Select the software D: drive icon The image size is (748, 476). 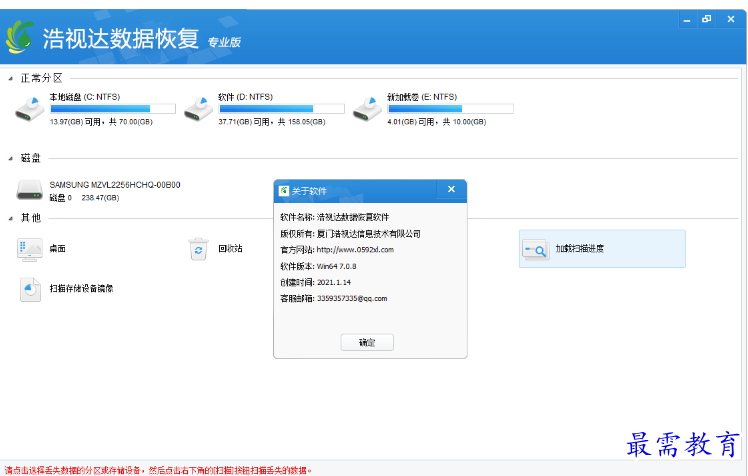coord(198,109)
